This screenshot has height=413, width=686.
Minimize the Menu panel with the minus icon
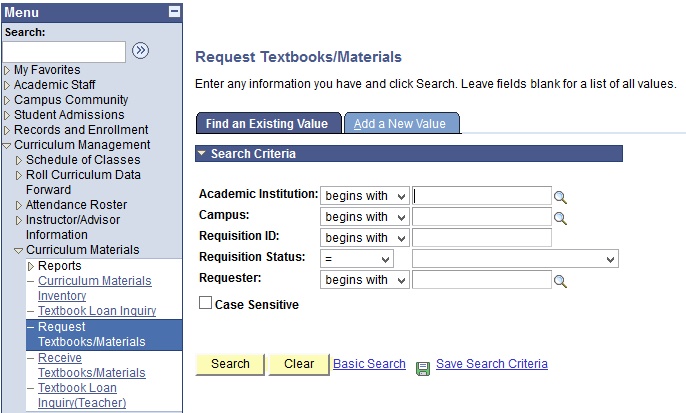175,11
